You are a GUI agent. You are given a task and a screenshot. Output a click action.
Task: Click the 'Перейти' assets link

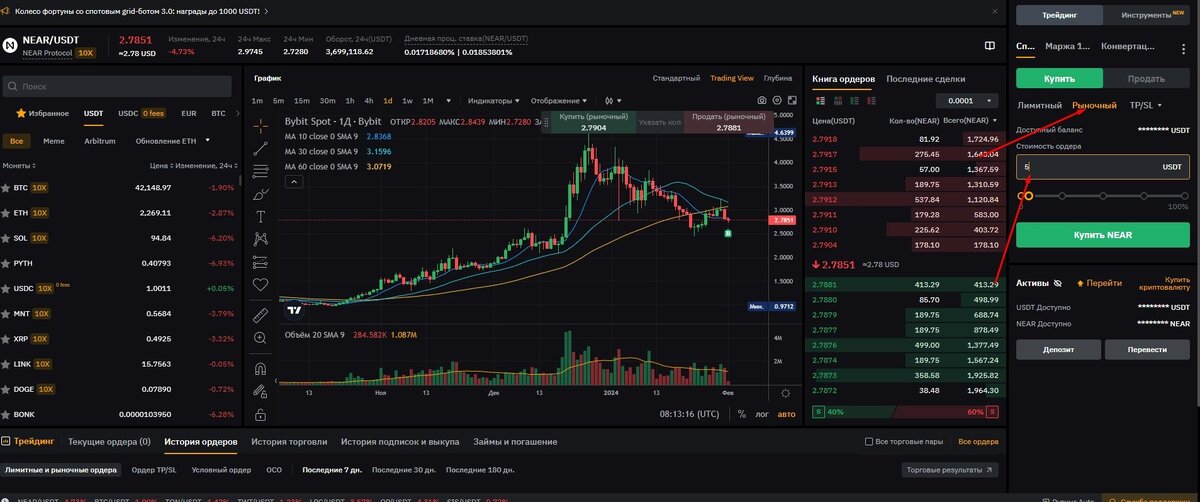pos(1099,283)
